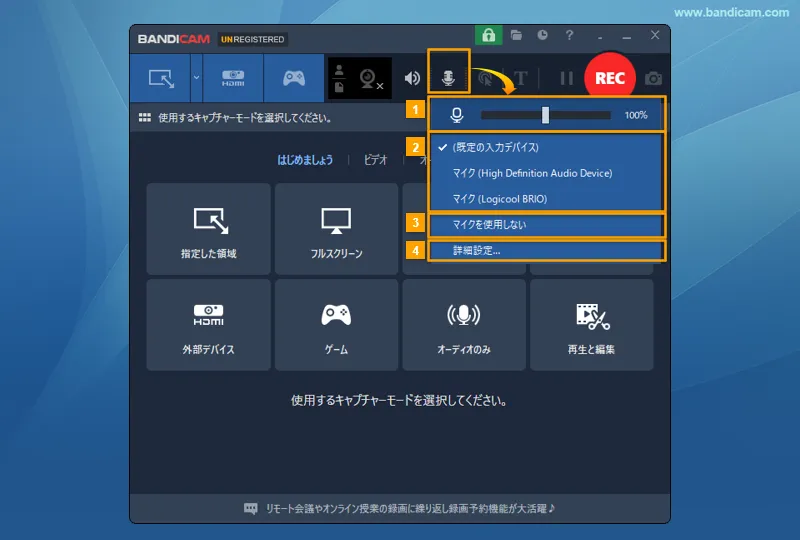
Task: Toggle the webcam overlay icon
Action: click(370, 79)
